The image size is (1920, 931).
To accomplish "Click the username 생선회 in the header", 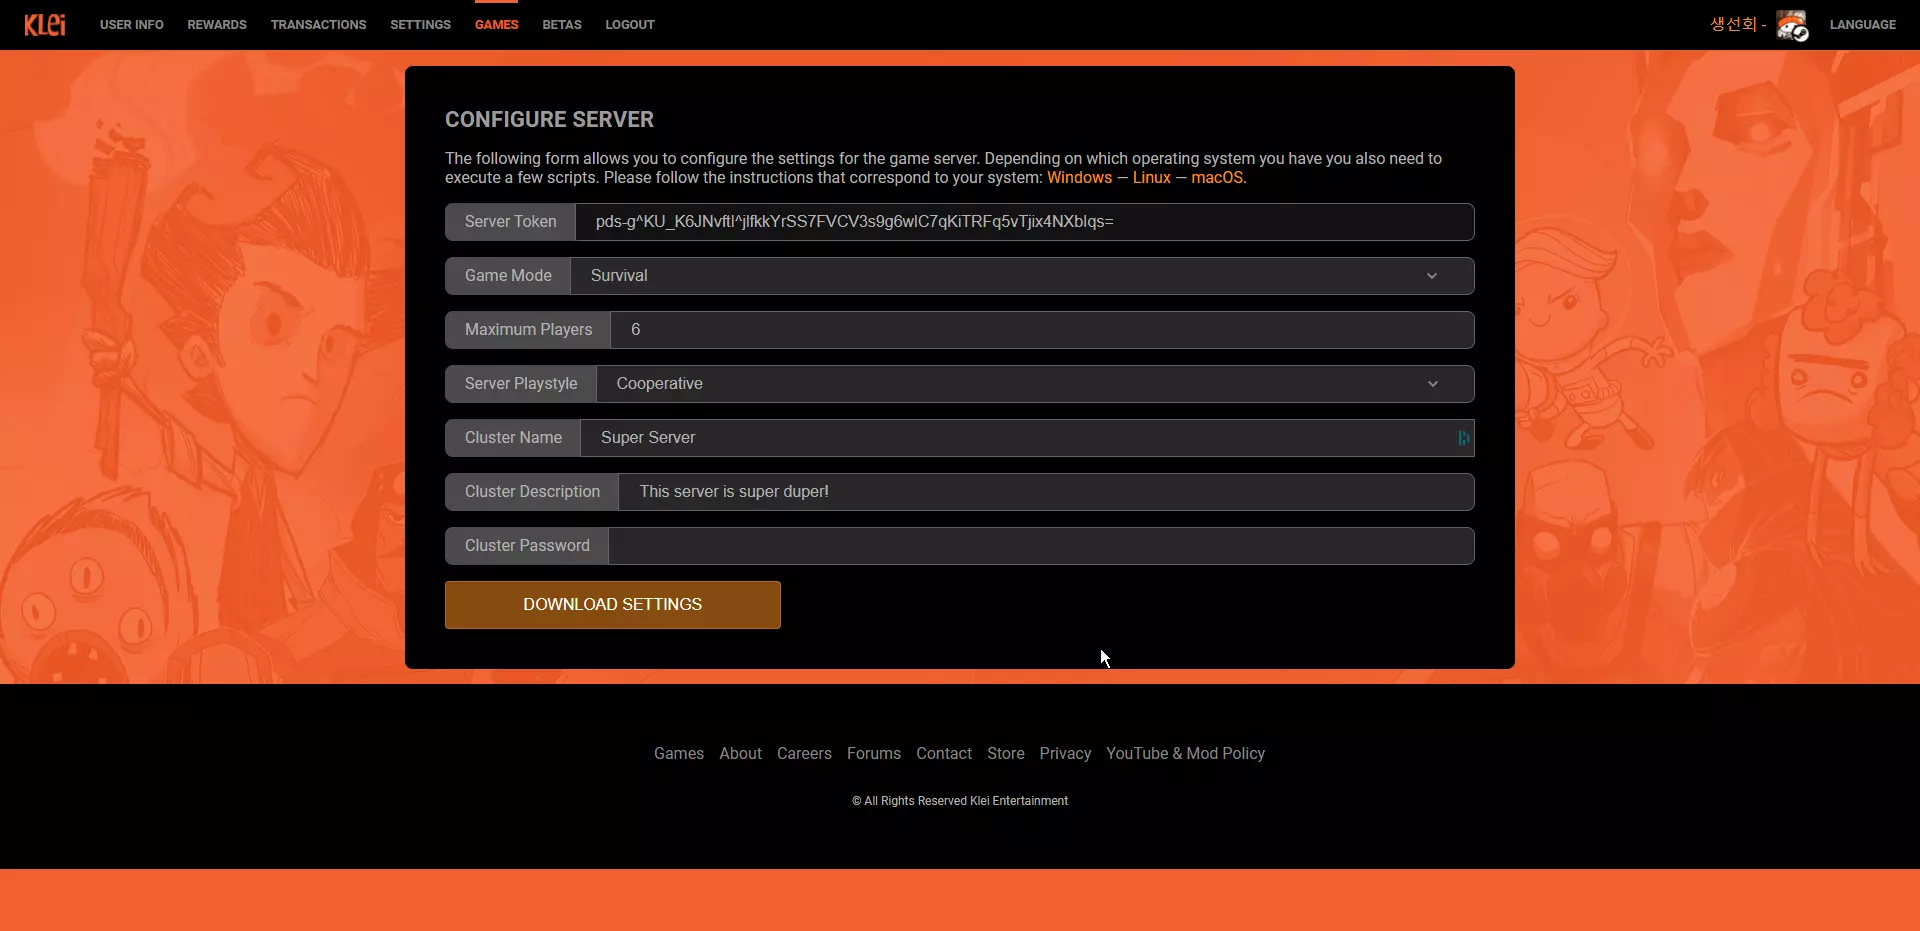I will pos(1733,24).
